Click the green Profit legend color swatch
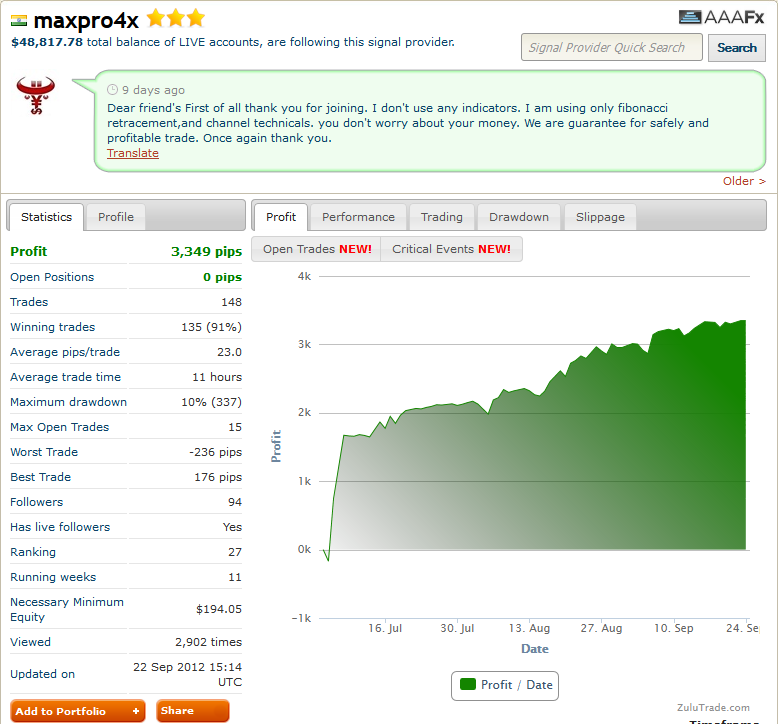The height and width of the screenshot is (724, 778). [468, 684]
